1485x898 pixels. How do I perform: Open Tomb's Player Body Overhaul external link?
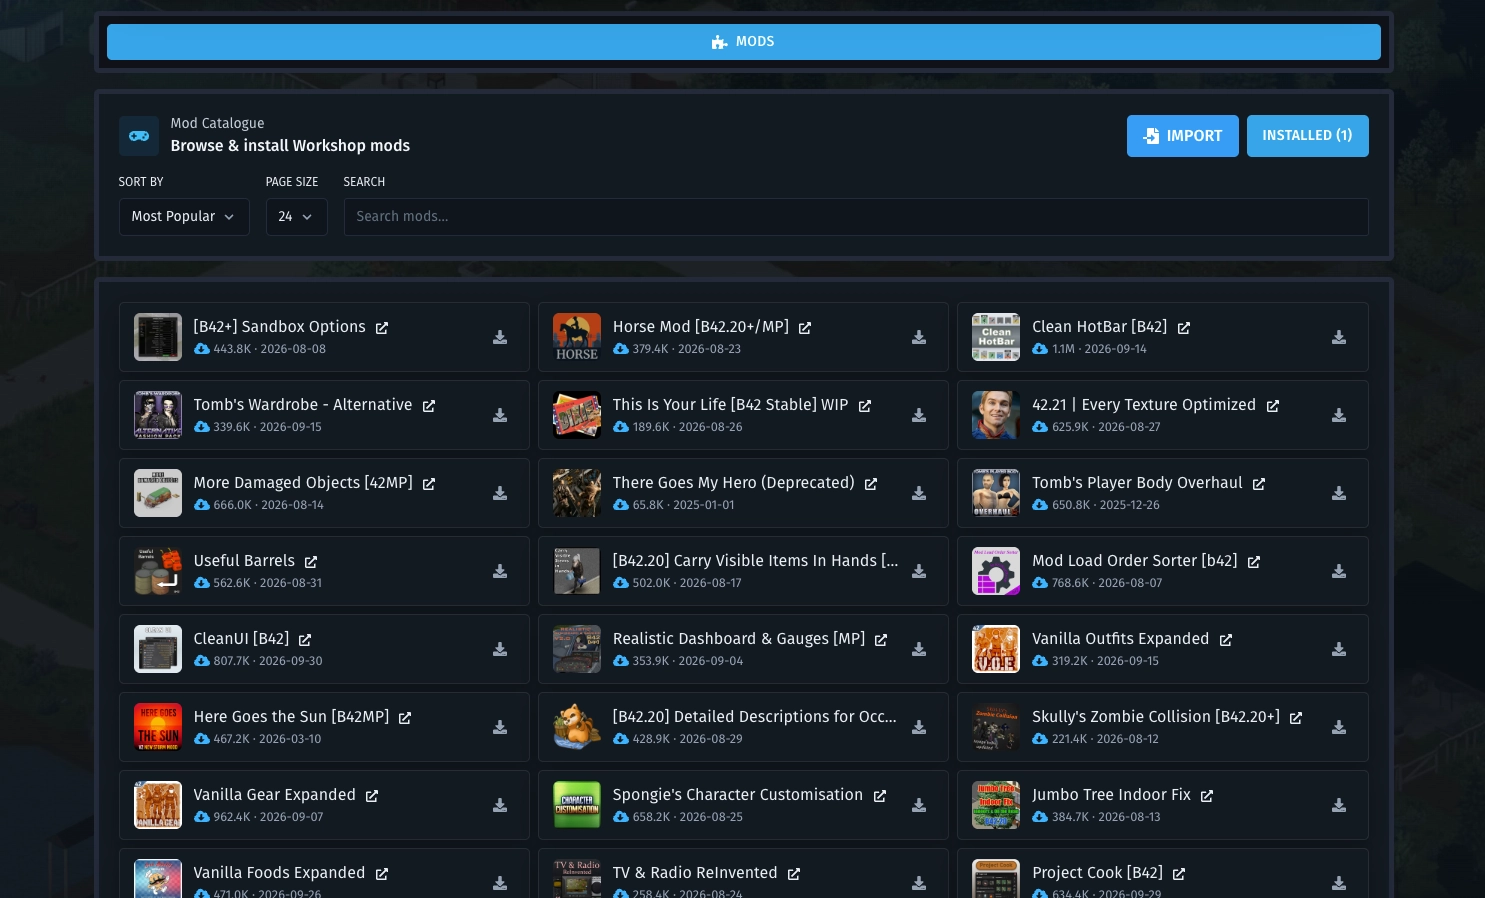coord(1259,484)
